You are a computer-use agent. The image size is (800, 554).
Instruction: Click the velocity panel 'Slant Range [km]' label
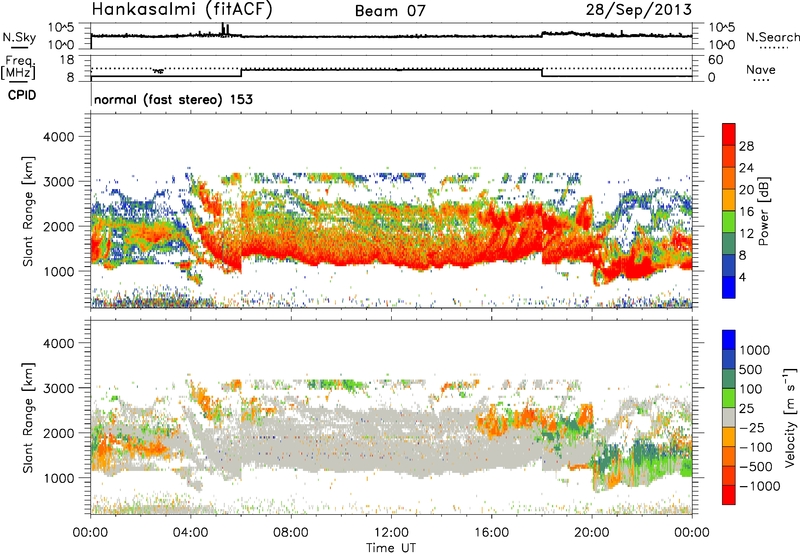(x=28, y=418)
